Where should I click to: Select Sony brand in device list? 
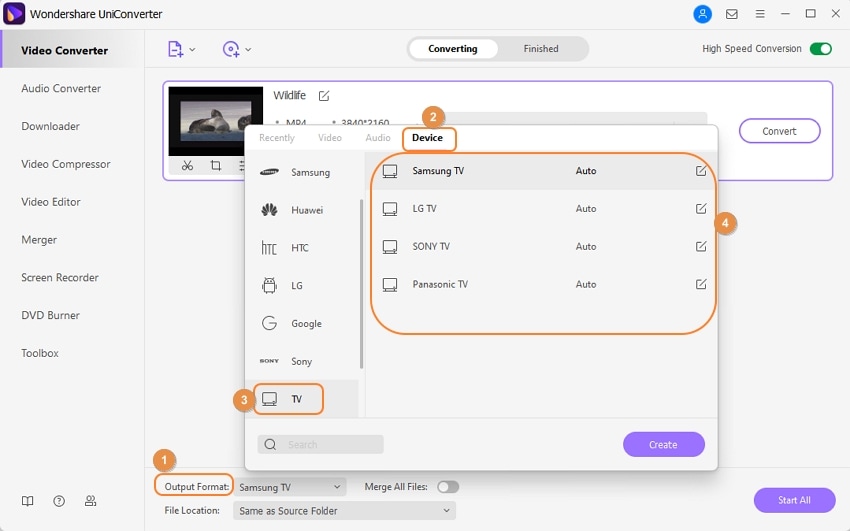click(x=301, y=361)
